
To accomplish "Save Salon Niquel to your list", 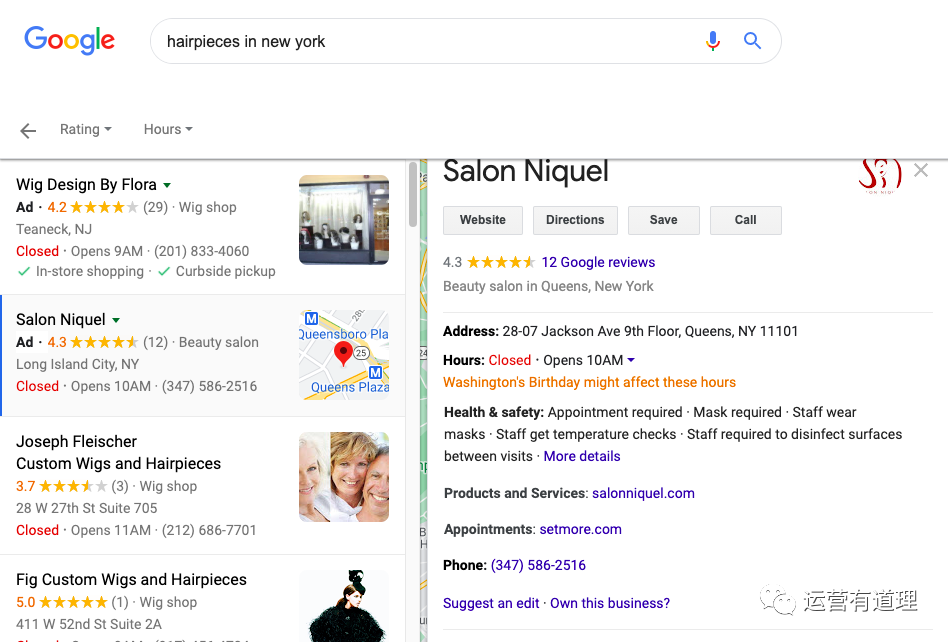I will [663, 220].
